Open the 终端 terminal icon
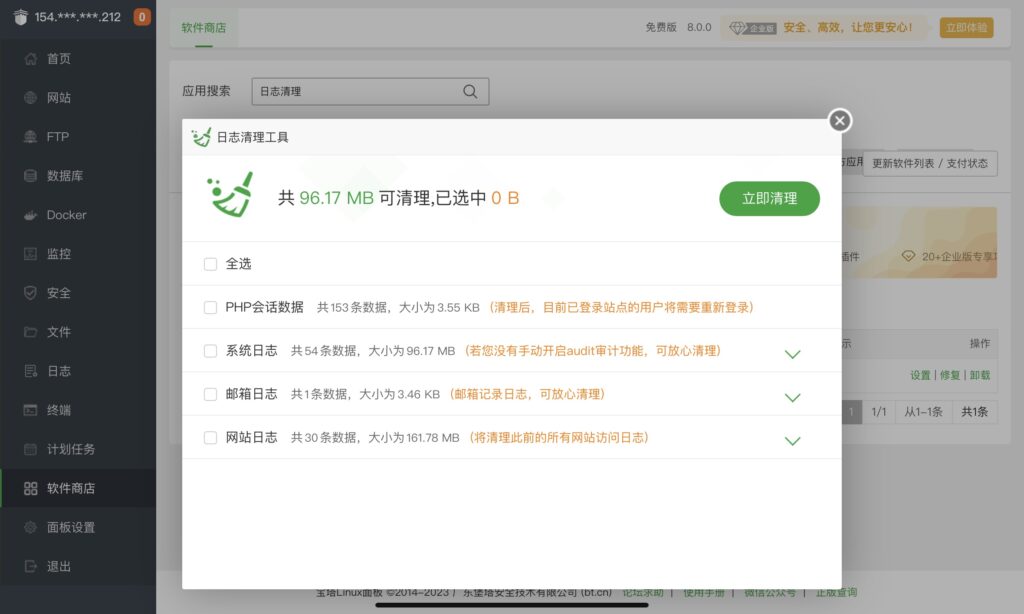Image resolution: width=1024 pixels, height=614 pixels. coord(30,410)
